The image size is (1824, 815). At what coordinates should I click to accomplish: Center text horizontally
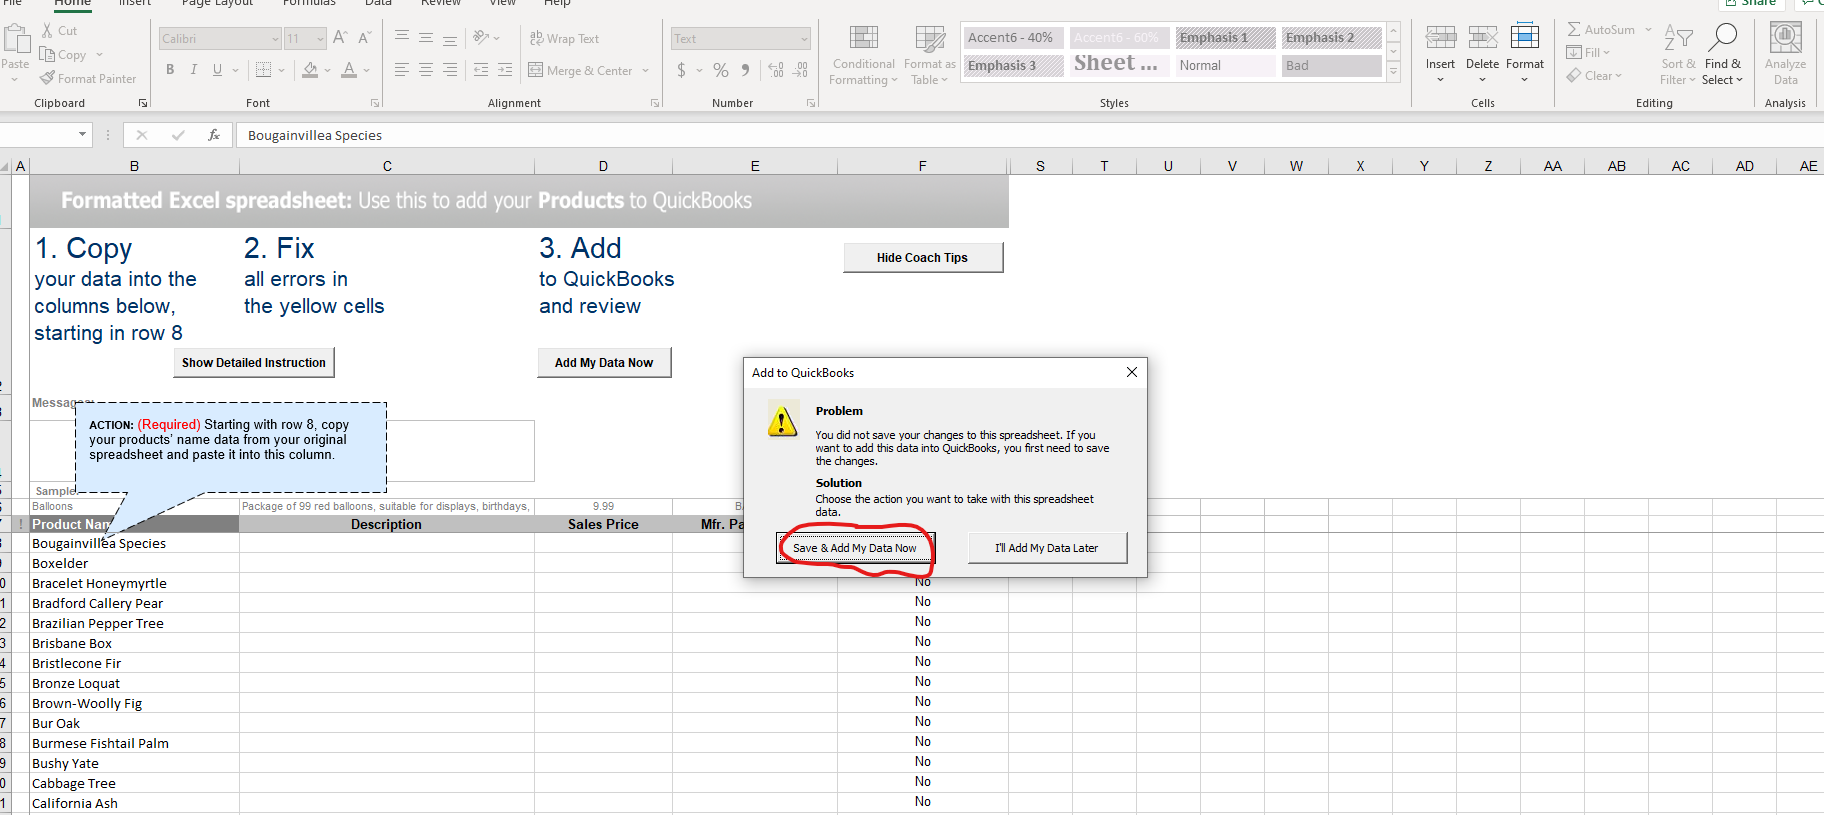tap(426, 70)
